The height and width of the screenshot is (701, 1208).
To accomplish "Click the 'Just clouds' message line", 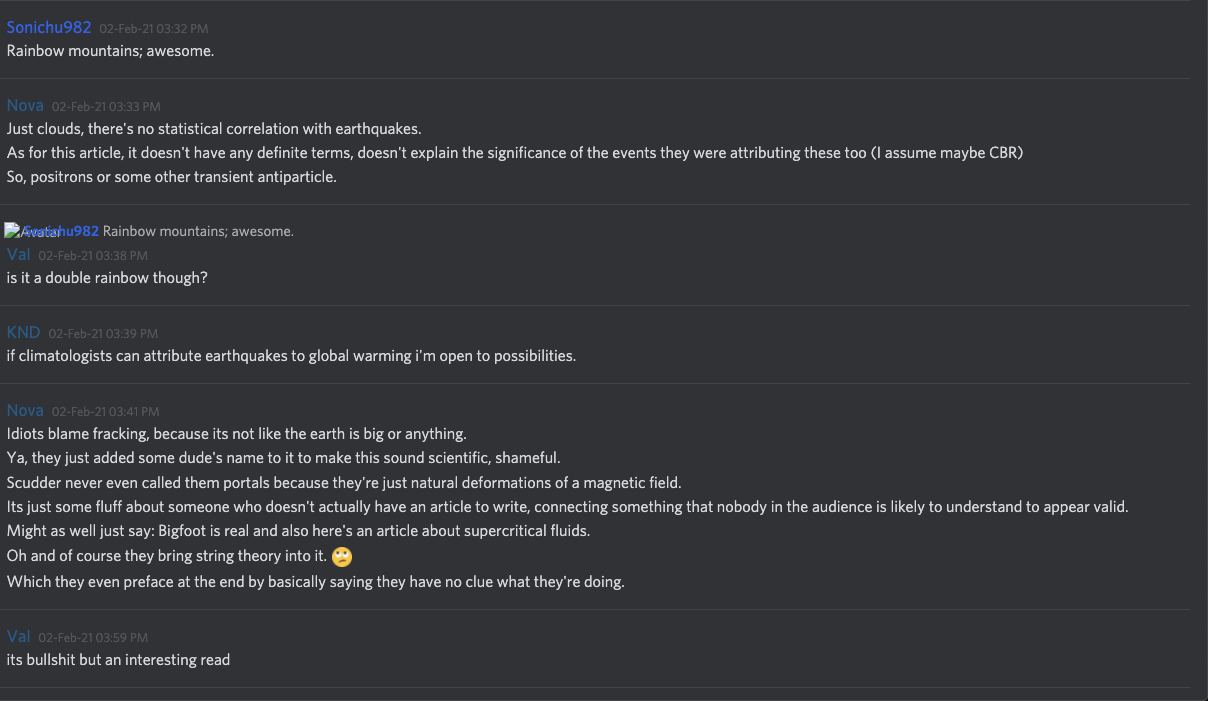I will [214, 129].
